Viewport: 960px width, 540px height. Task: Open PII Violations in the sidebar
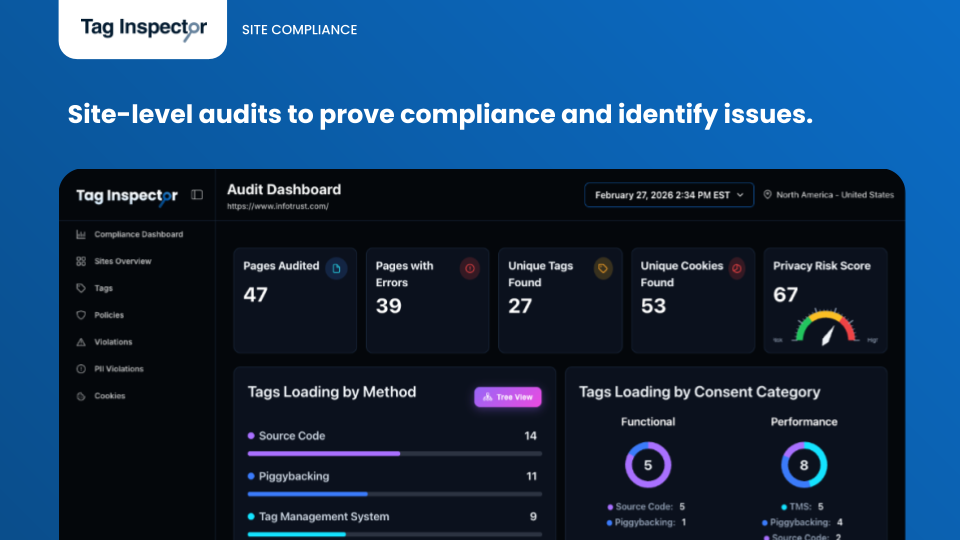coord(119,369)
